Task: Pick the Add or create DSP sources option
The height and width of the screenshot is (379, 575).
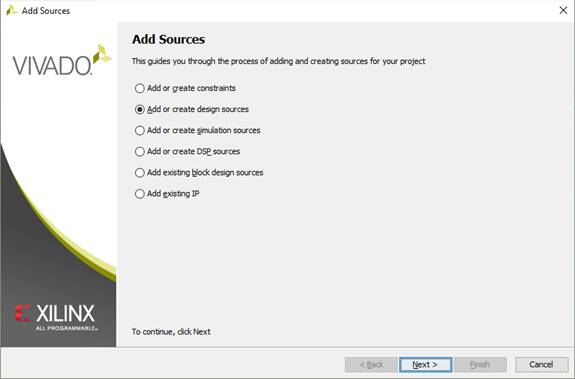Action: 187,151
